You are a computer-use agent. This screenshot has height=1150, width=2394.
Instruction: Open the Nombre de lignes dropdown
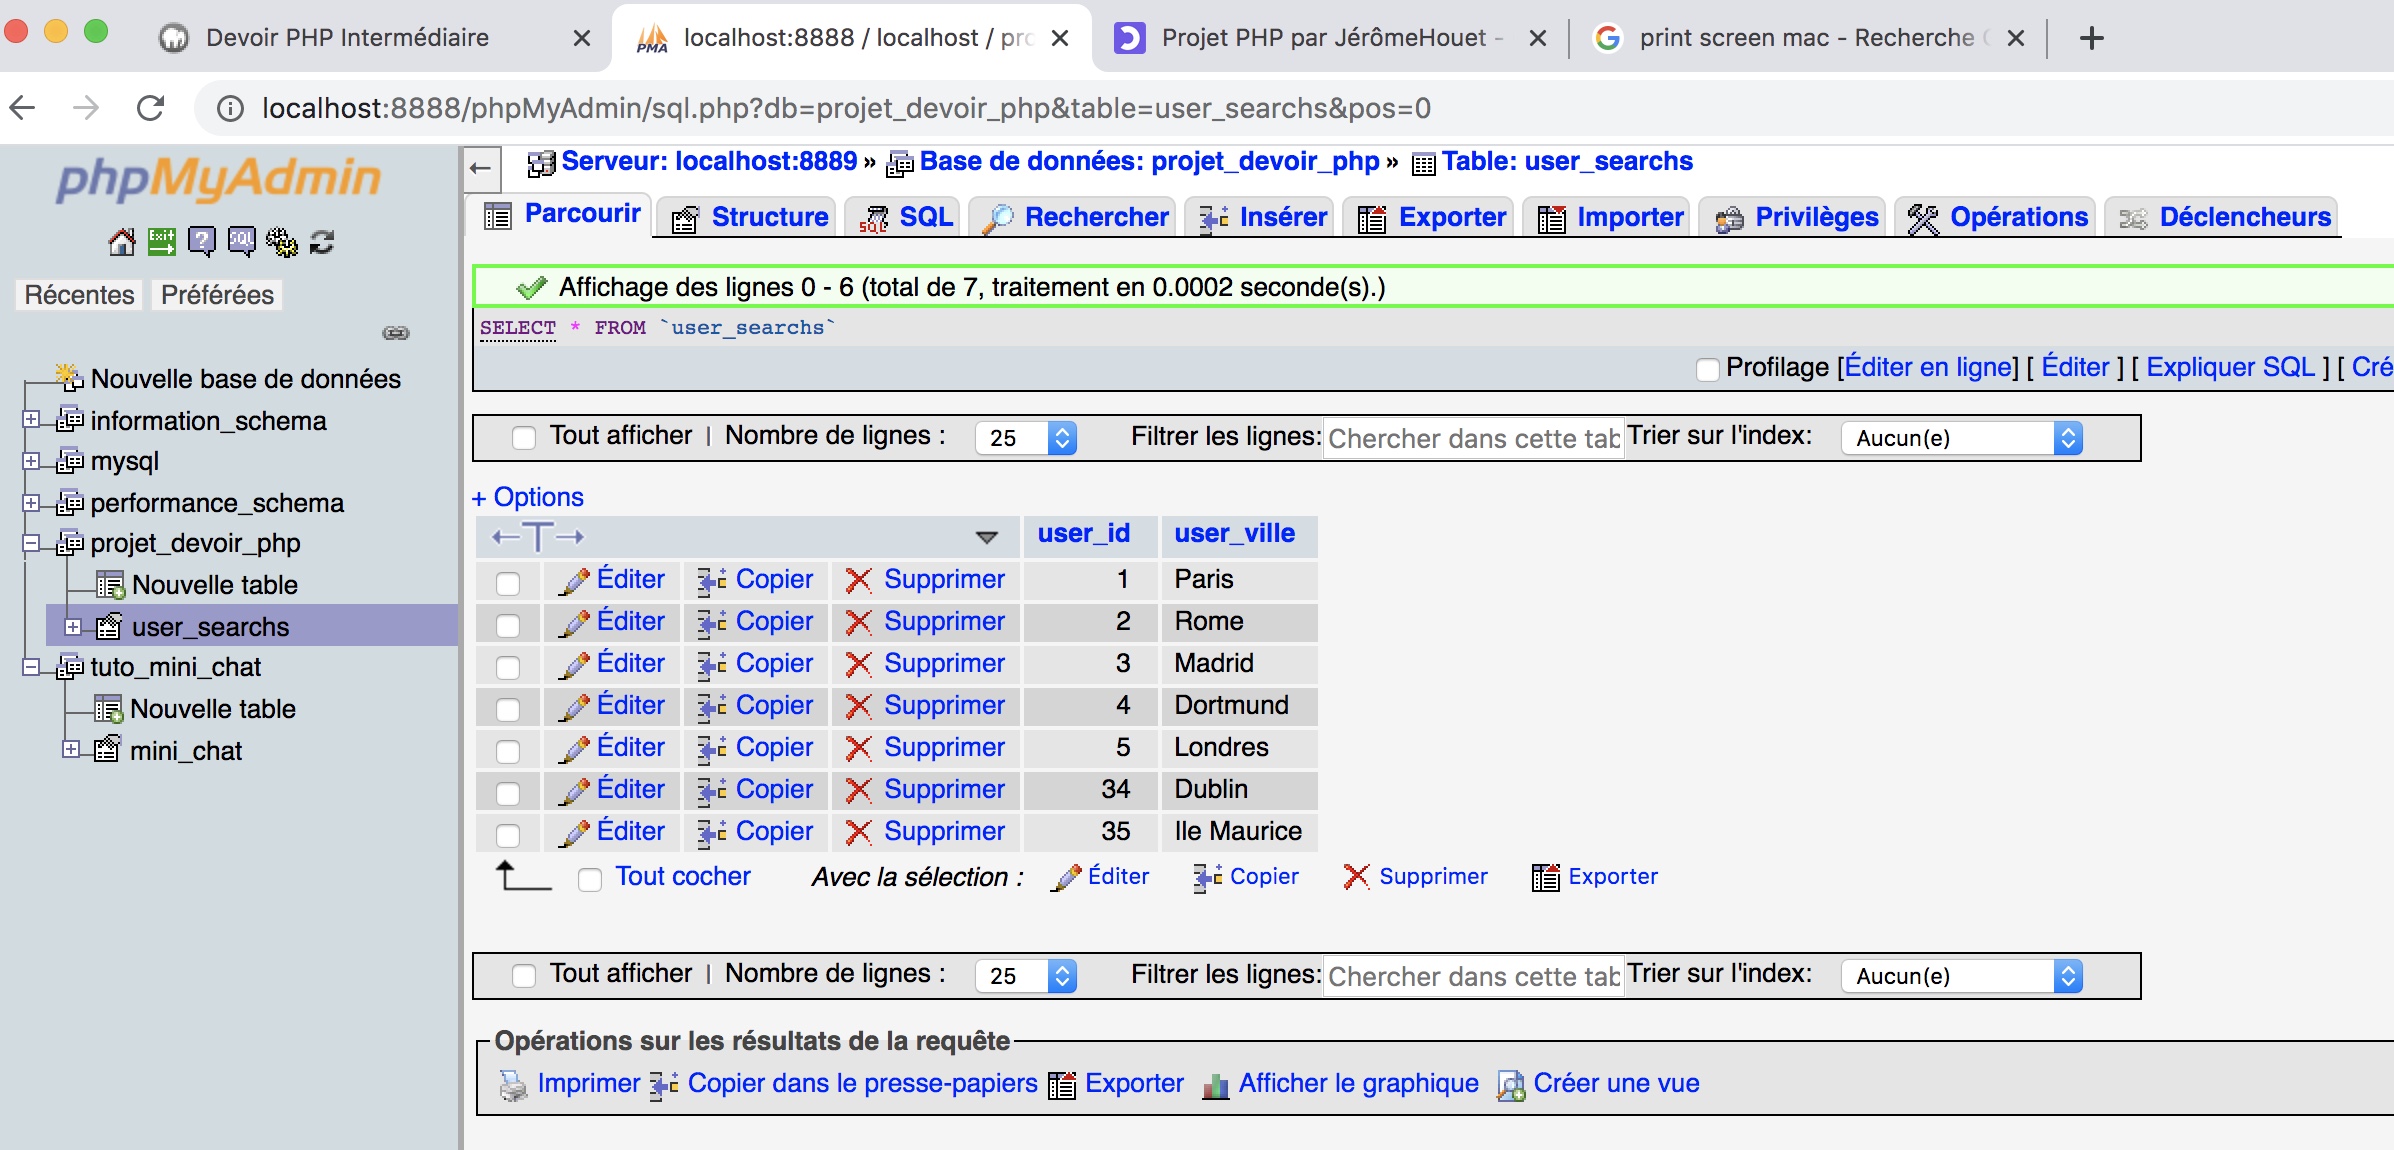tap(1024, 438)
